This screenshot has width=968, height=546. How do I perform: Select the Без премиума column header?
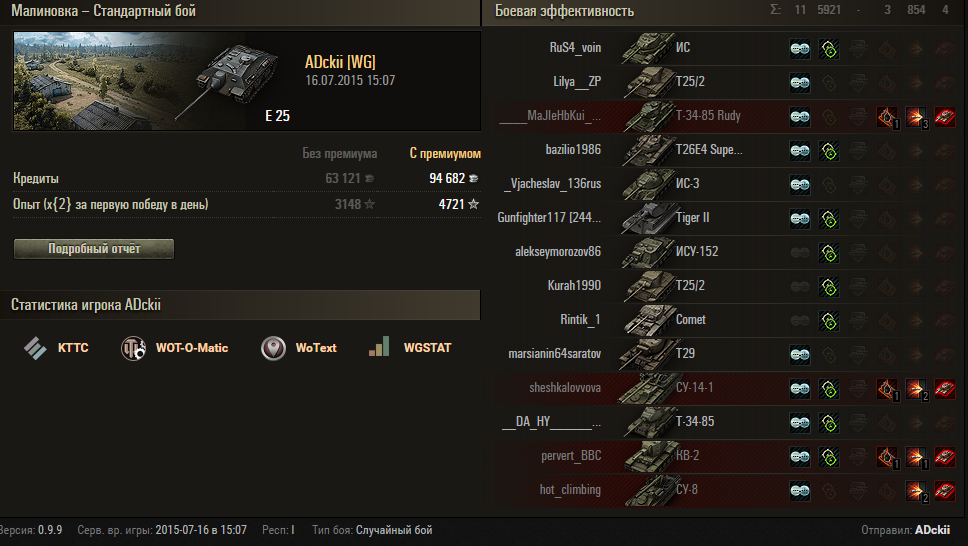click(x=340, y=153)
